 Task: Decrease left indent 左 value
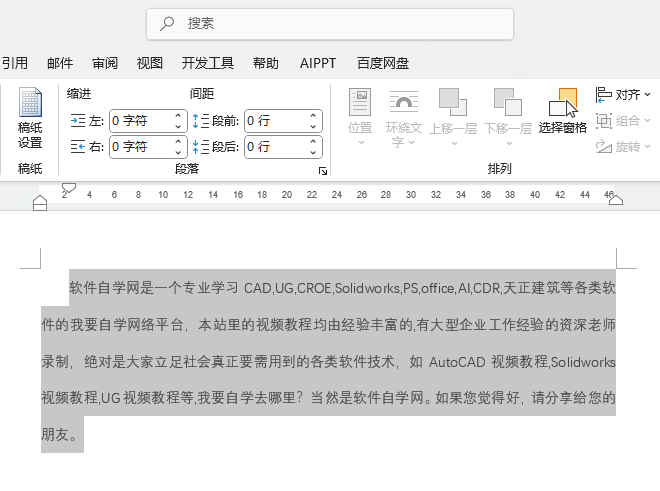coord(178,126)
